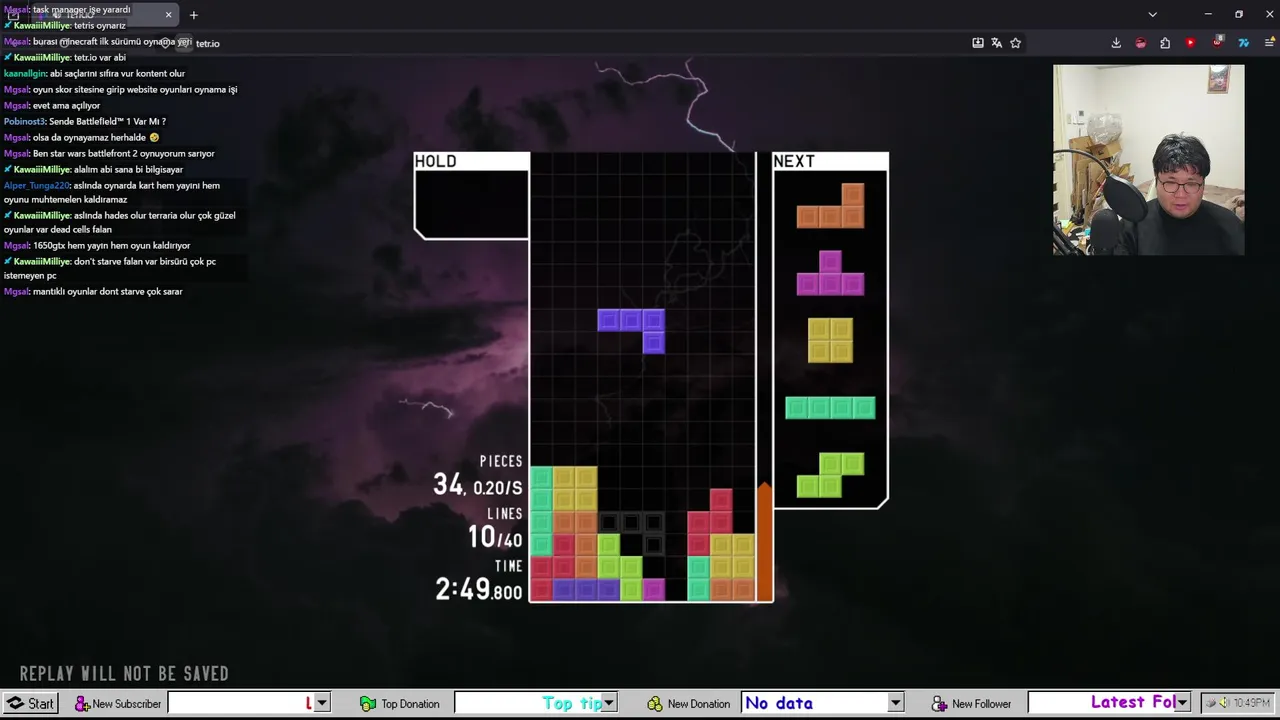Image resolution: width=1280 pixels, height=720 pixels.
Task: Click the orange L piece in NEXT queue
Action: 830,205
